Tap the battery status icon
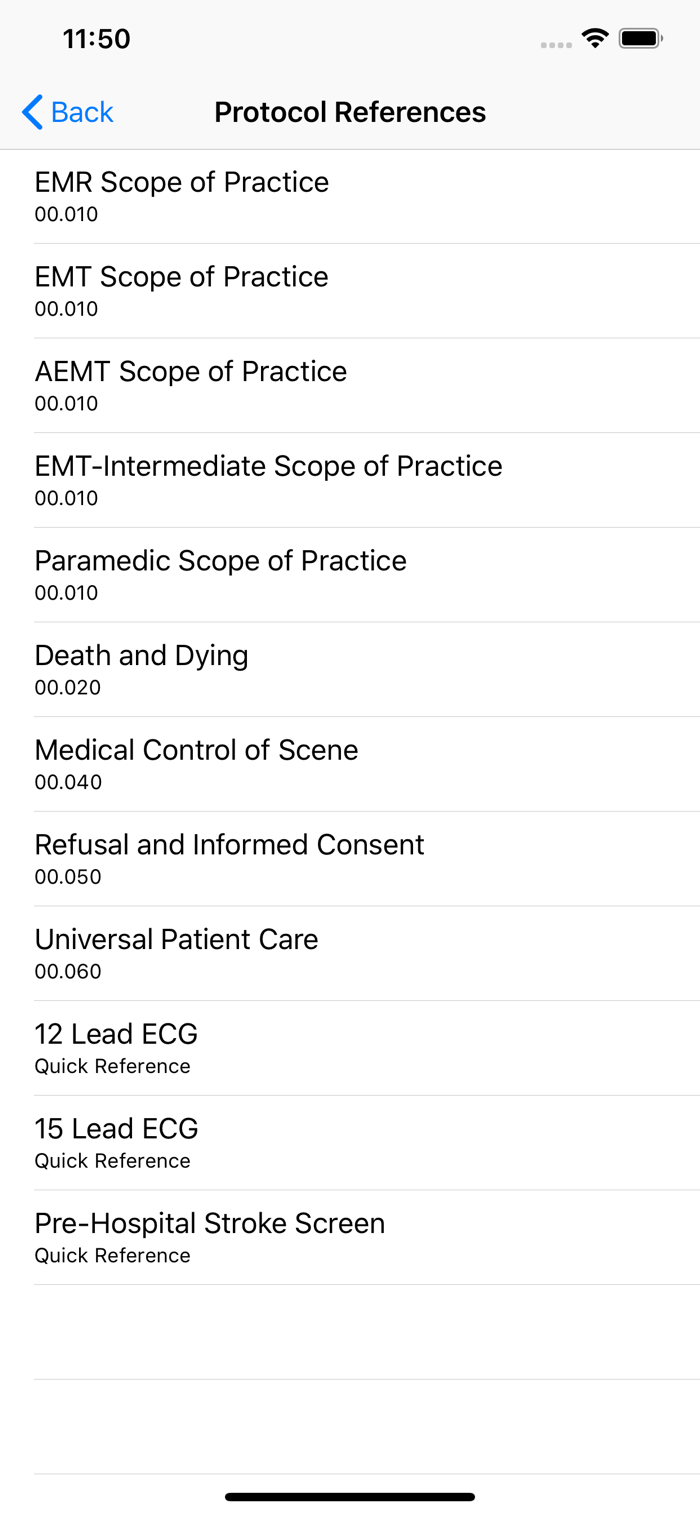This screenshot has width=700, height=1515. click(x=640, y=40)
